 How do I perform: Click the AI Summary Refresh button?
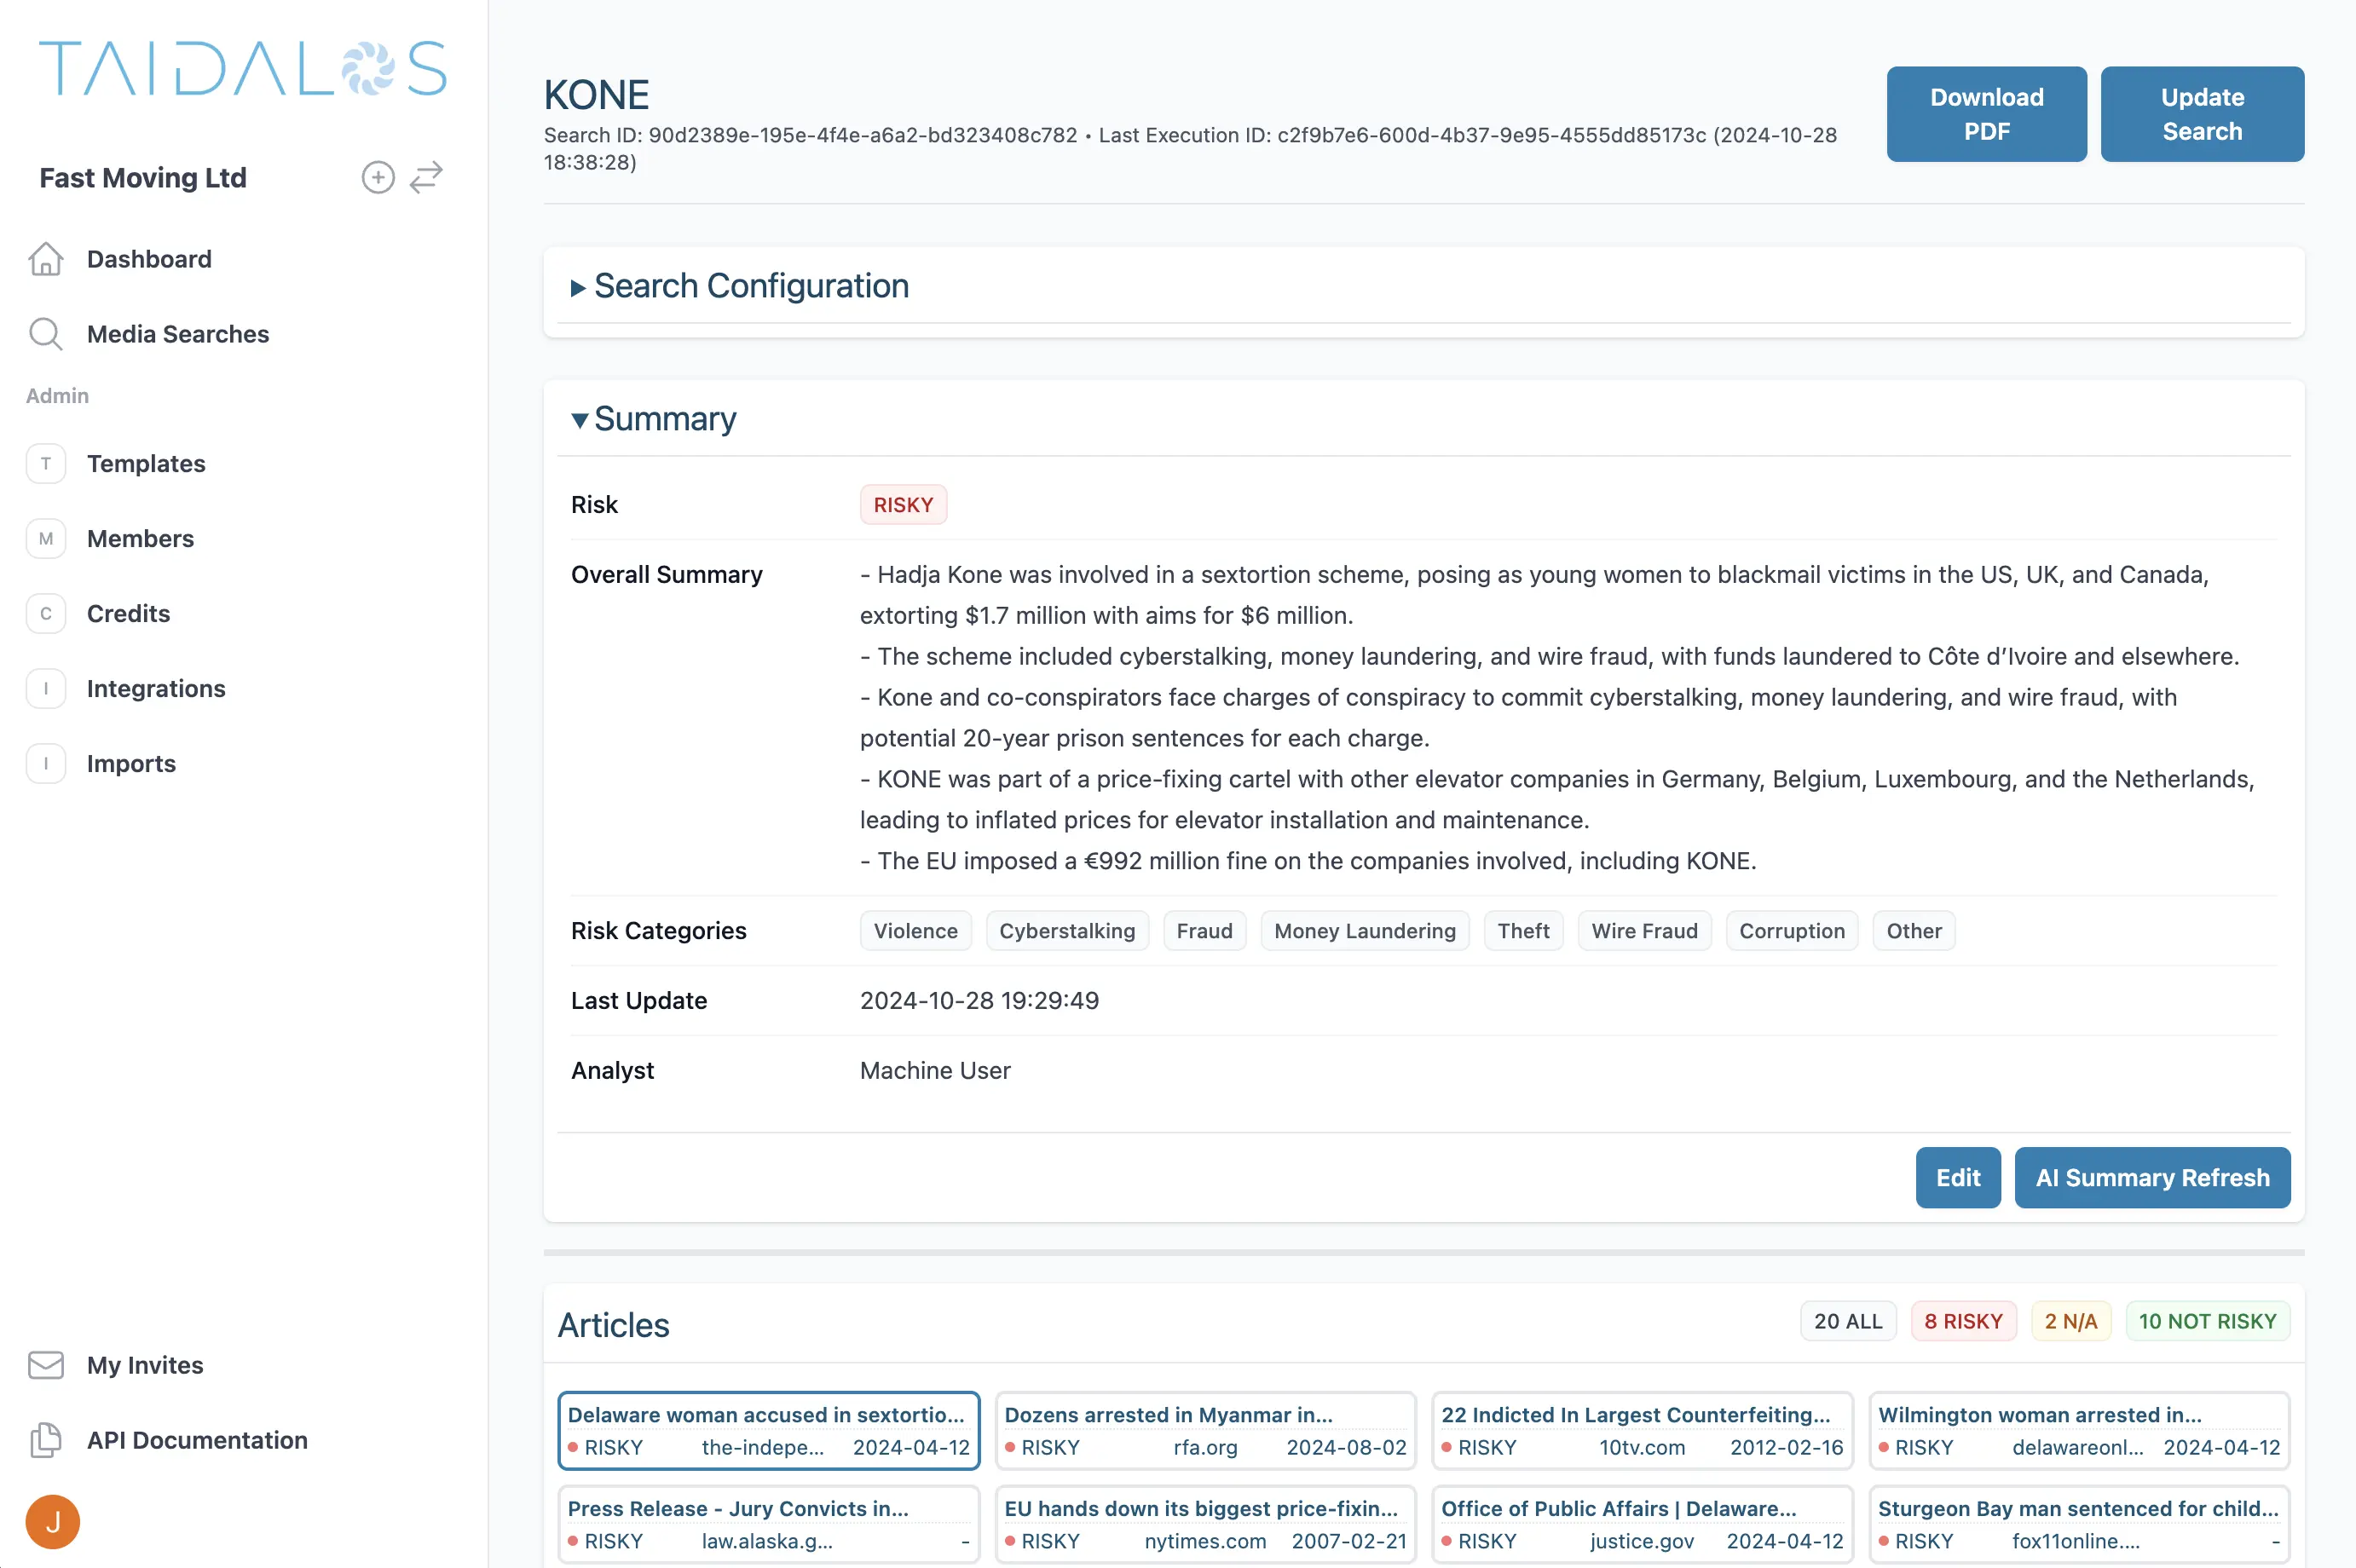point(2153,1177)
